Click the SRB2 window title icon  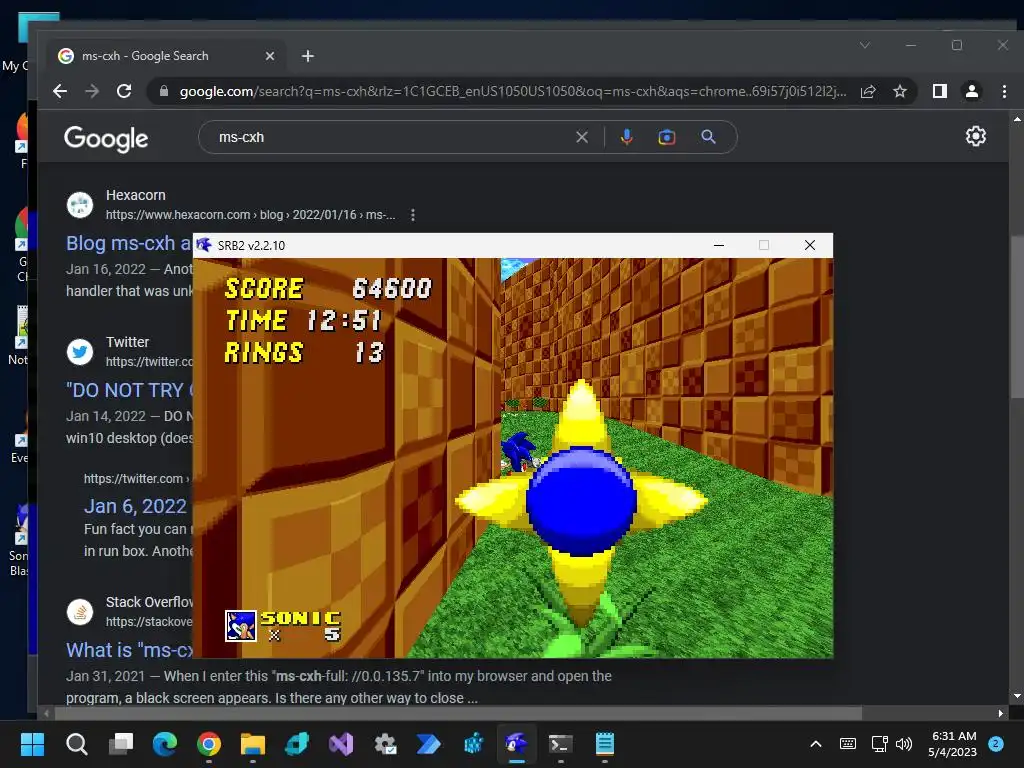[204, 245]
